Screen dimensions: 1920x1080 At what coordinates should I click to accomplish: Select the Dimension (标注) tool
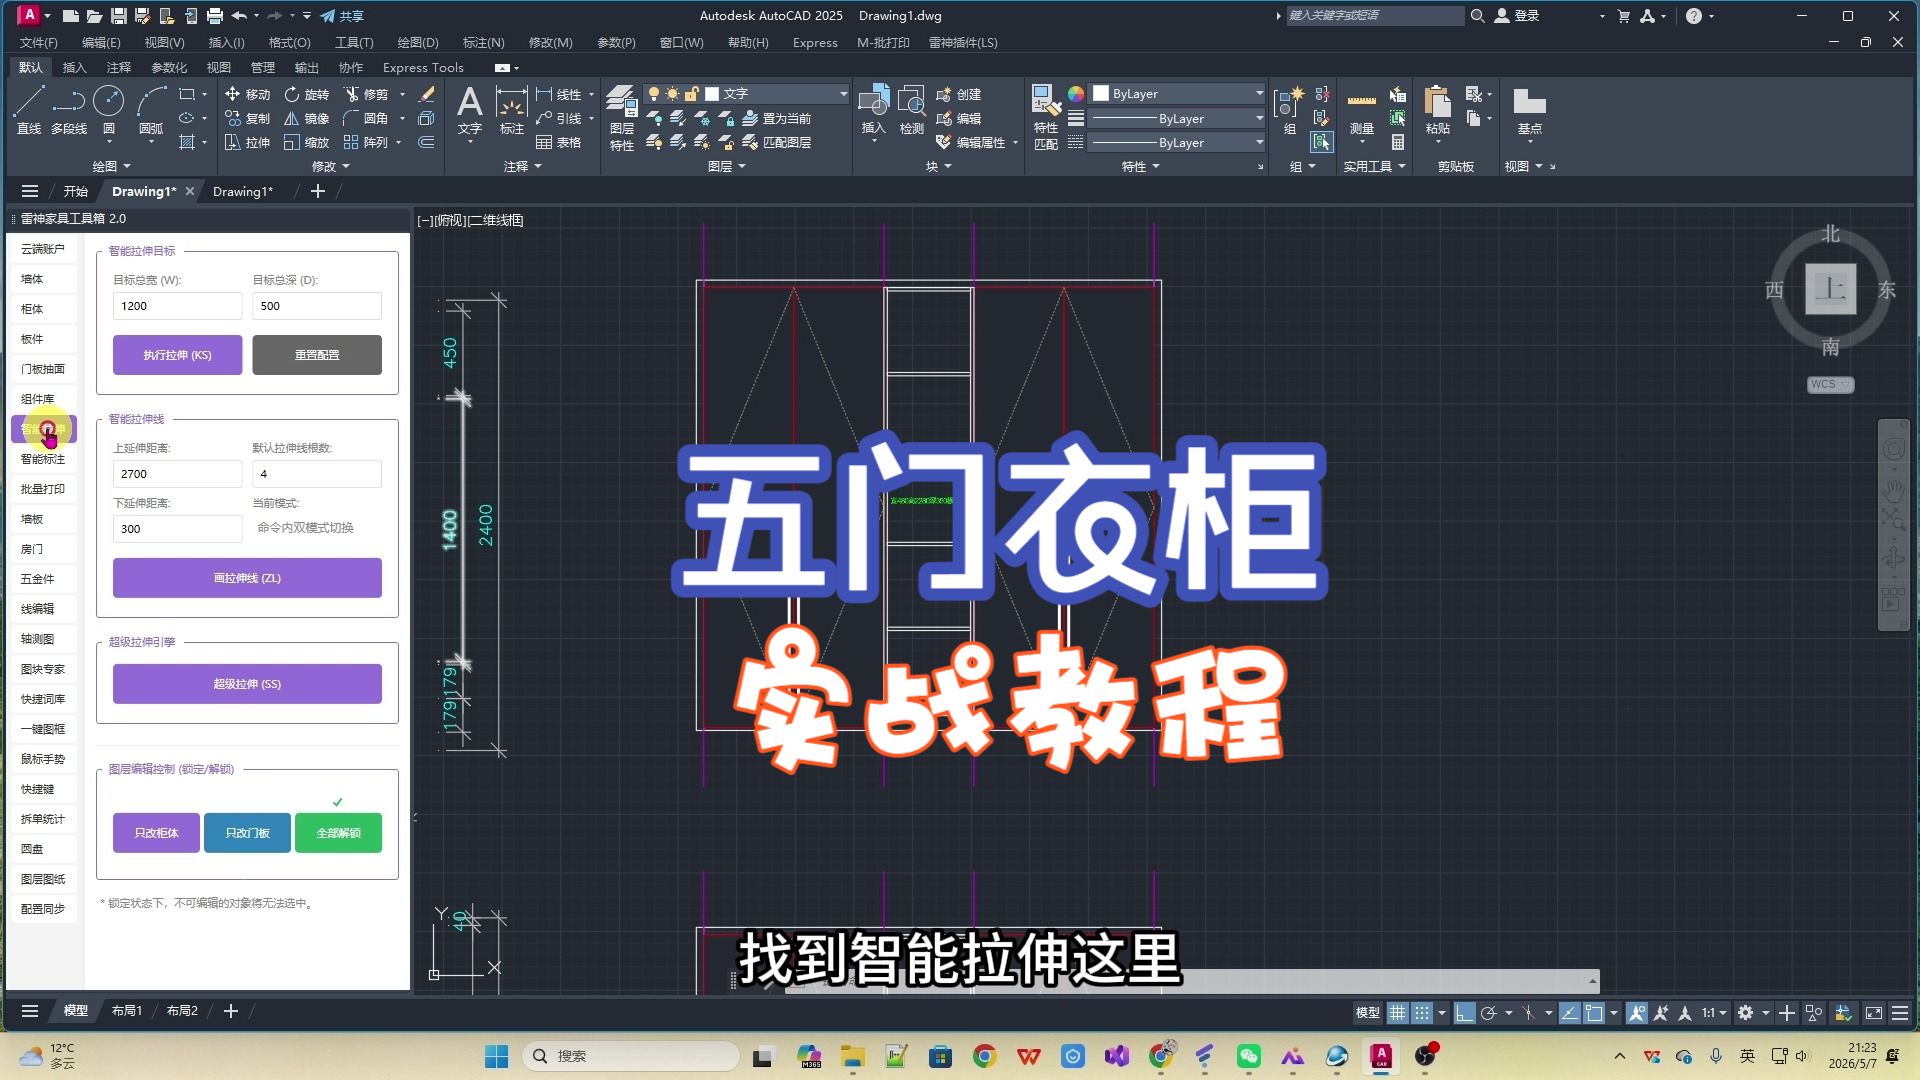[x=511, y=110]
